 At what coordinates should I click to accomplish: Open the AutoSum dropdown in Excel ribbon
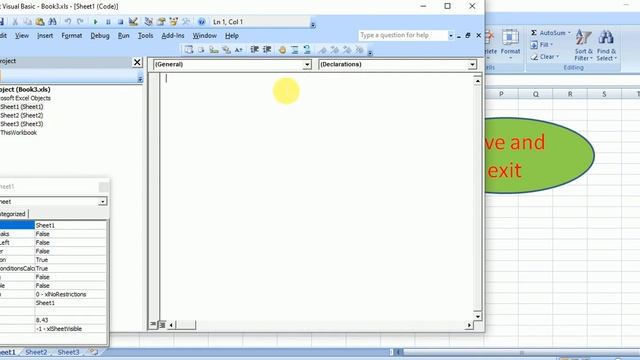[570, 33]
